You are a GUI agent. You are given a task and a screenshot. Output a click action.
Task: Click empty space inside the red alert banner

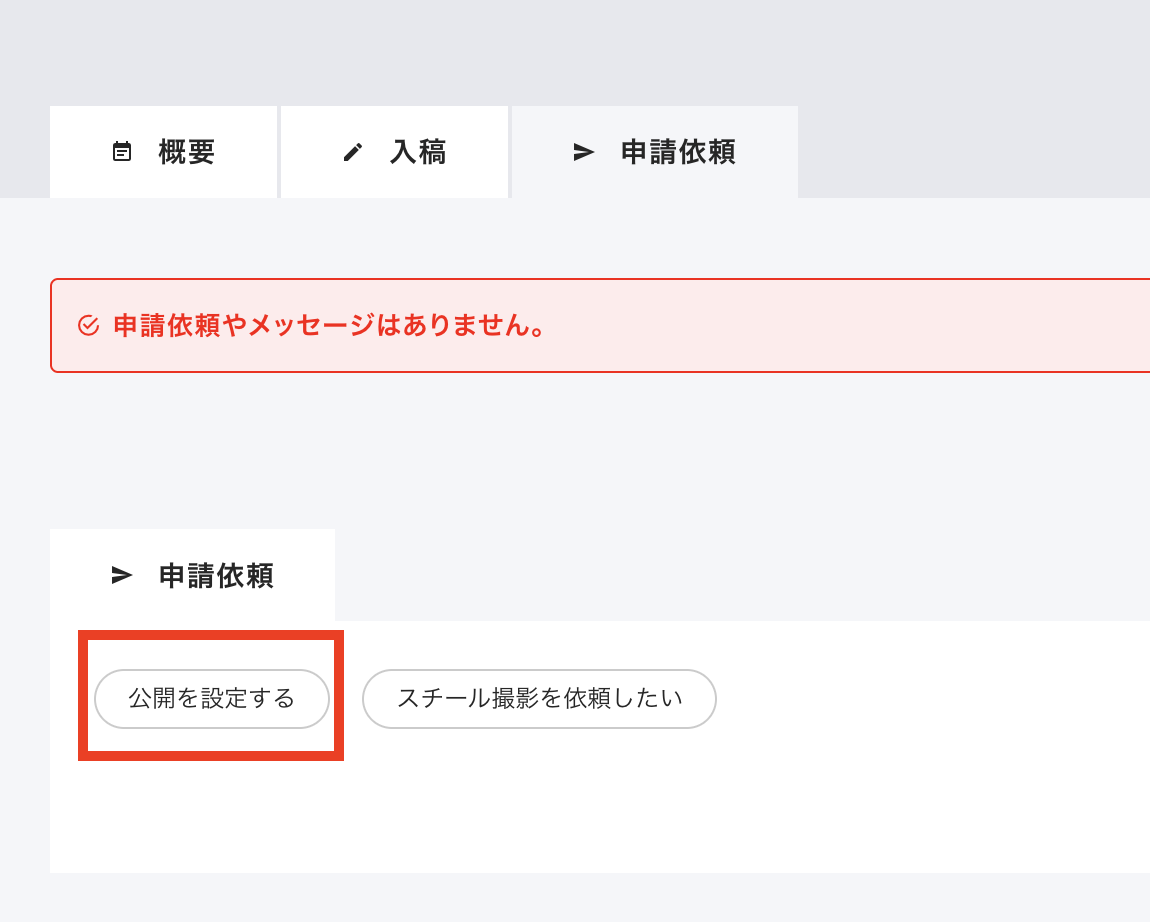(x=850, y=326)
